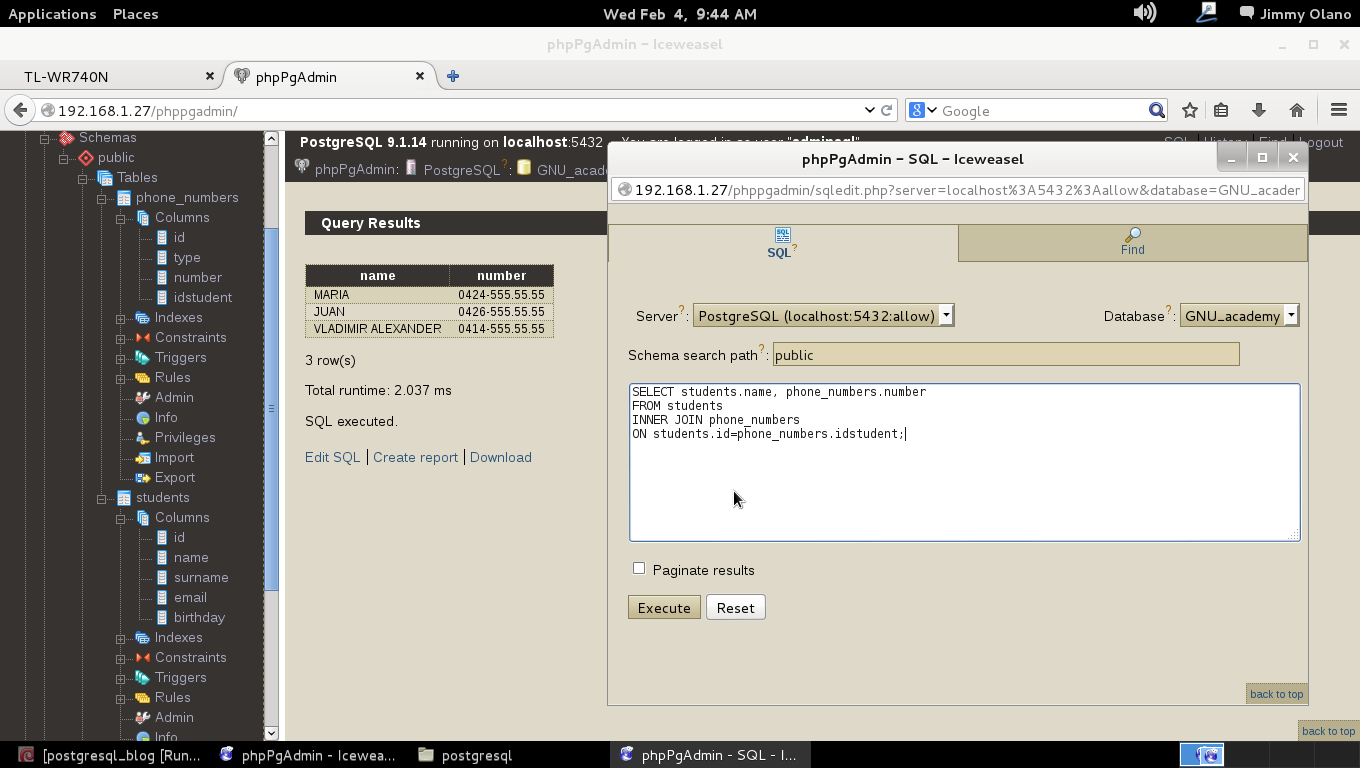Viewport: 1360px width, 768px height.
Task: Click the Downloads arrow icon in toolbar
Action: 1259,110
